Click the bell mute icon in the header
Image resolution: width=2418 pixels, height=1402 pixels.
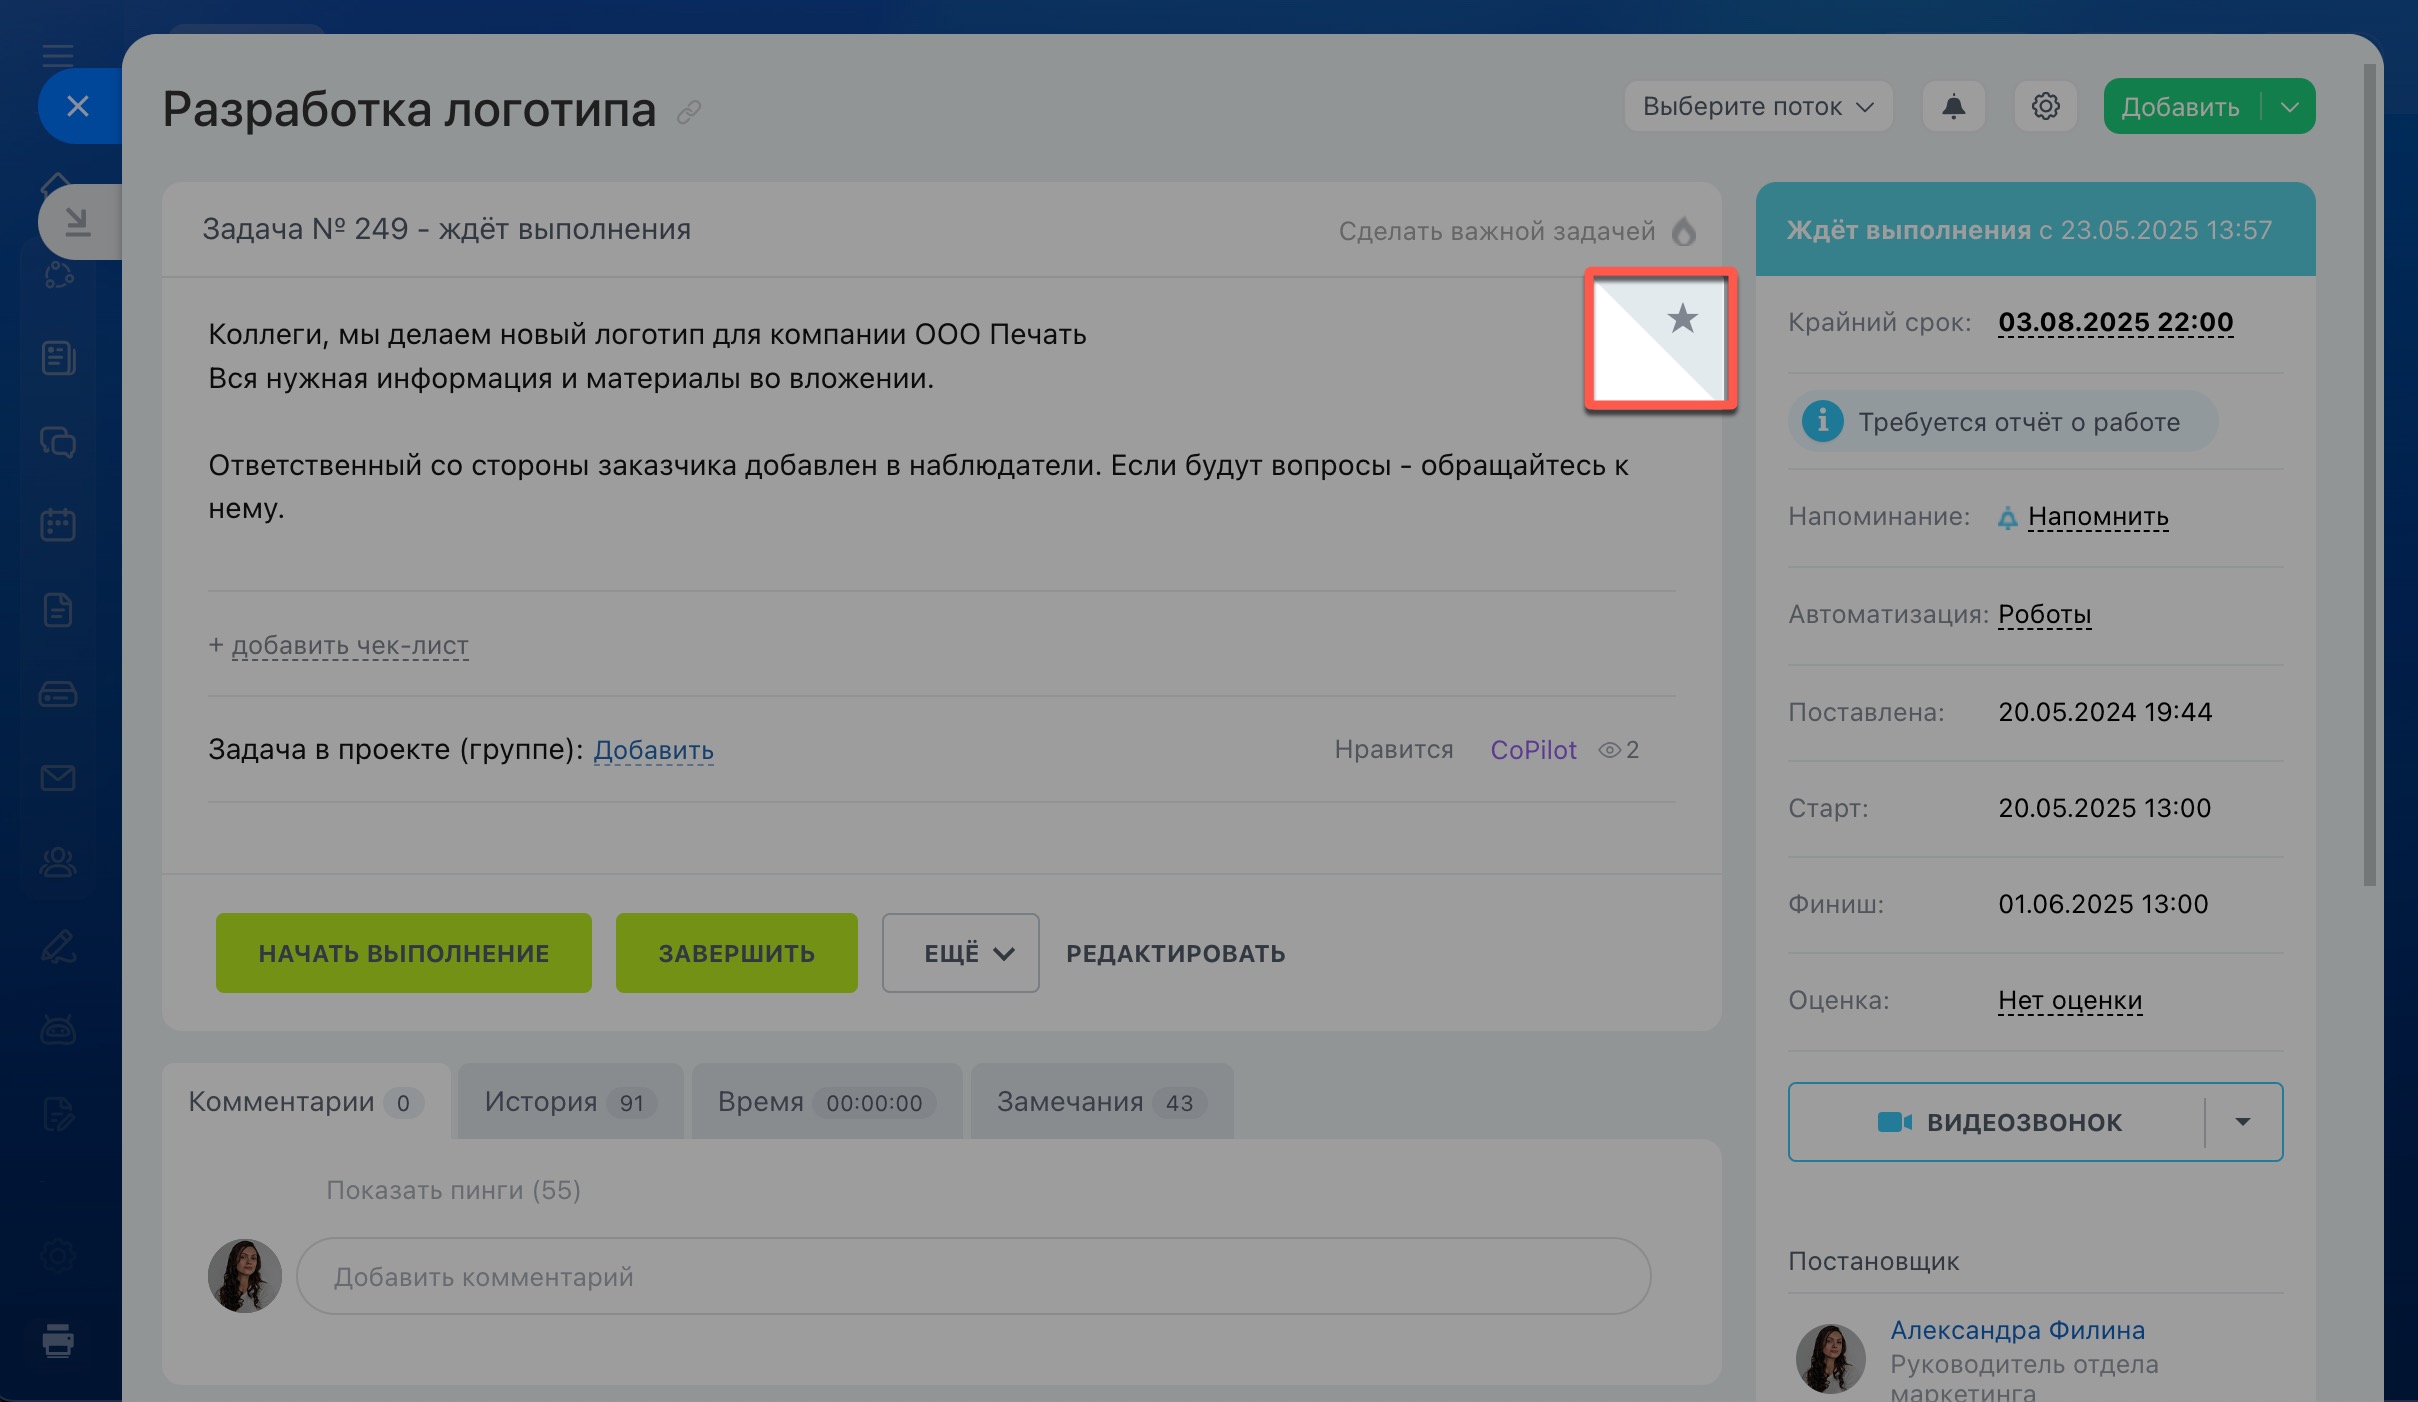click(1953, 106)
